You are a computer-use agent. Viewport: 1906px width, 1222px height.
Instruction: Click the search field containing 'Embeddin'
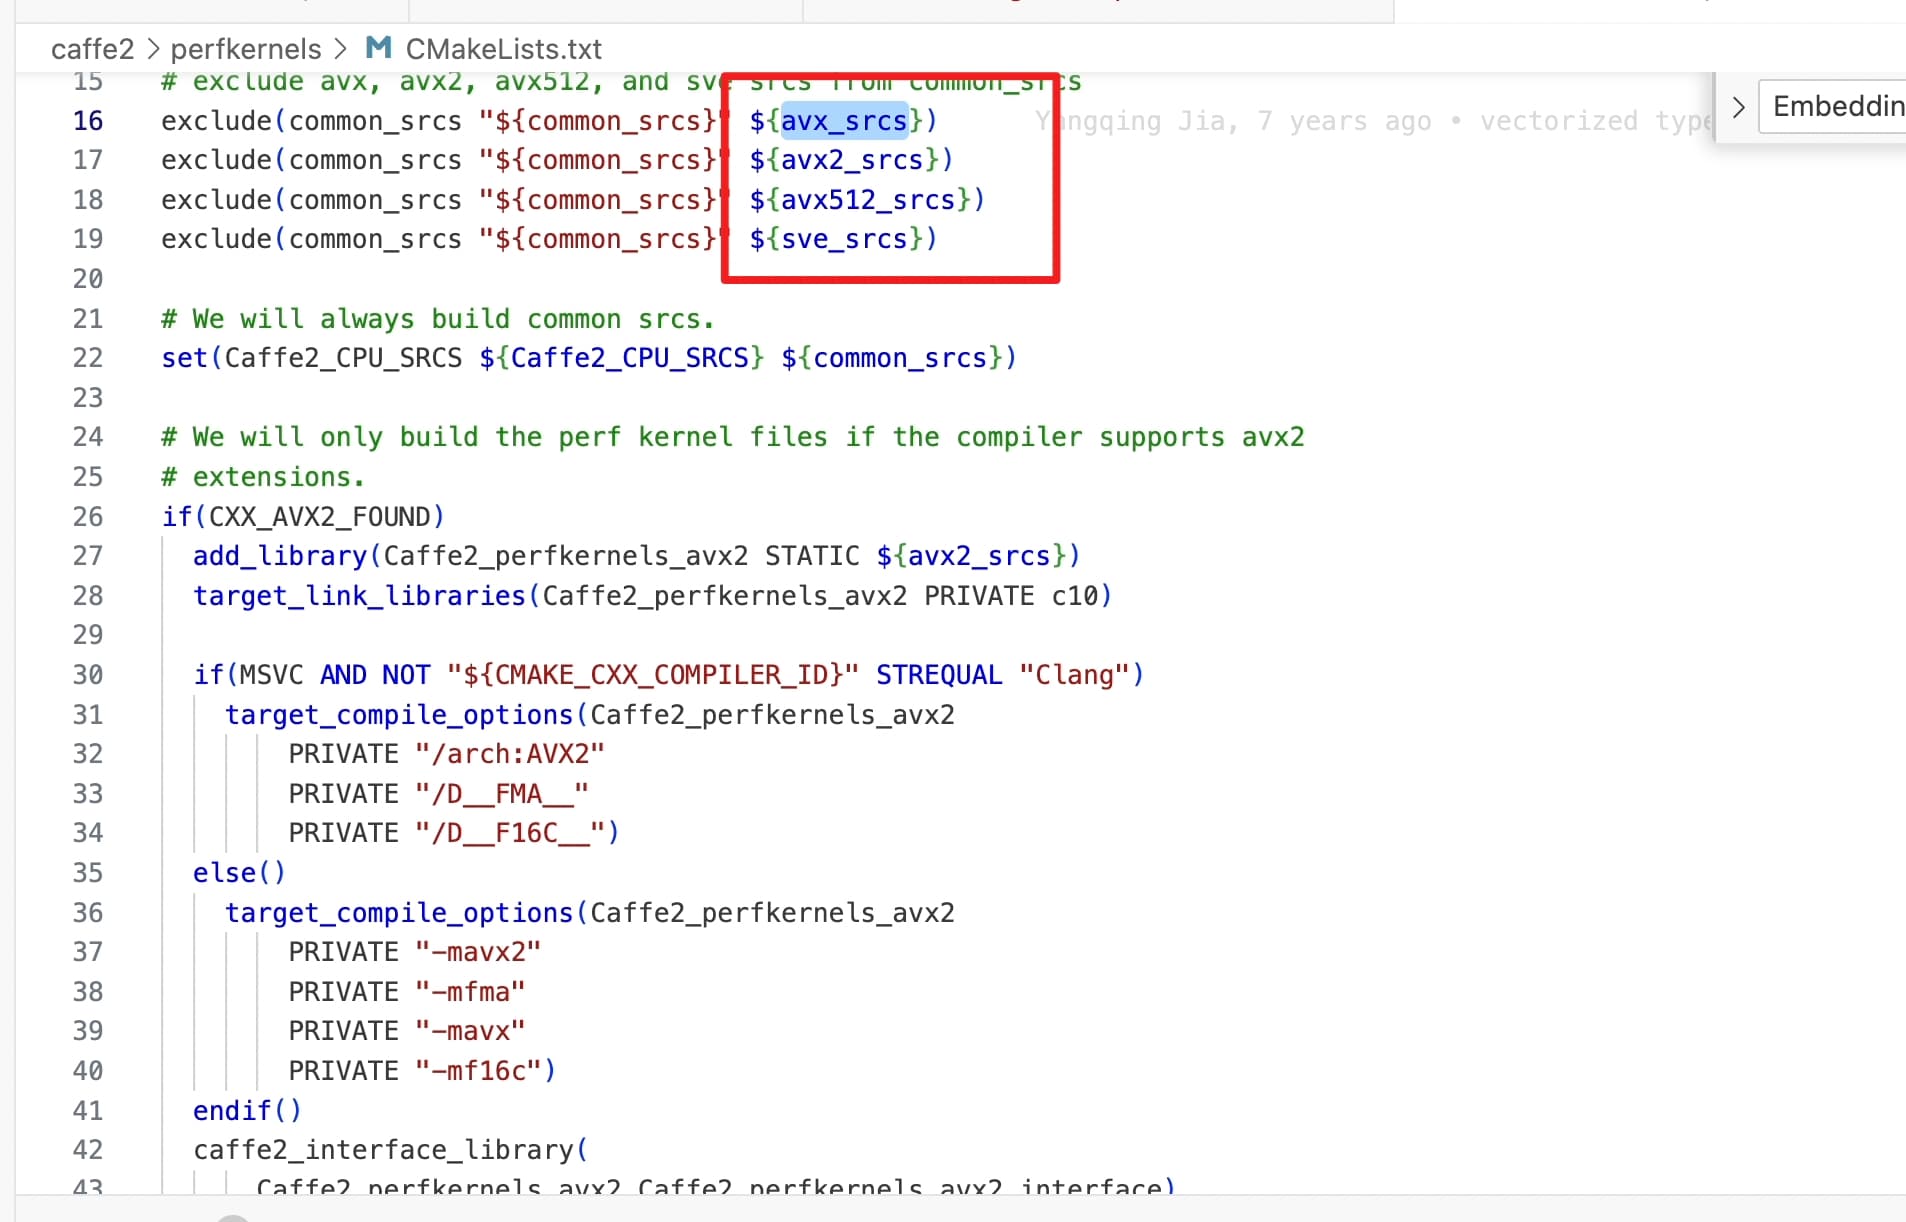(x=1835, y=107)
